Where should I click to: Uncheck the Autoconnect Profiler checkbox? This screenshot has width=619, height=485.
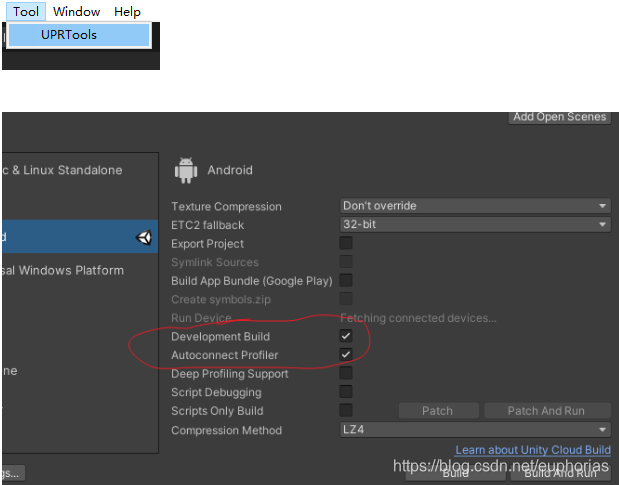pos(346,354)
